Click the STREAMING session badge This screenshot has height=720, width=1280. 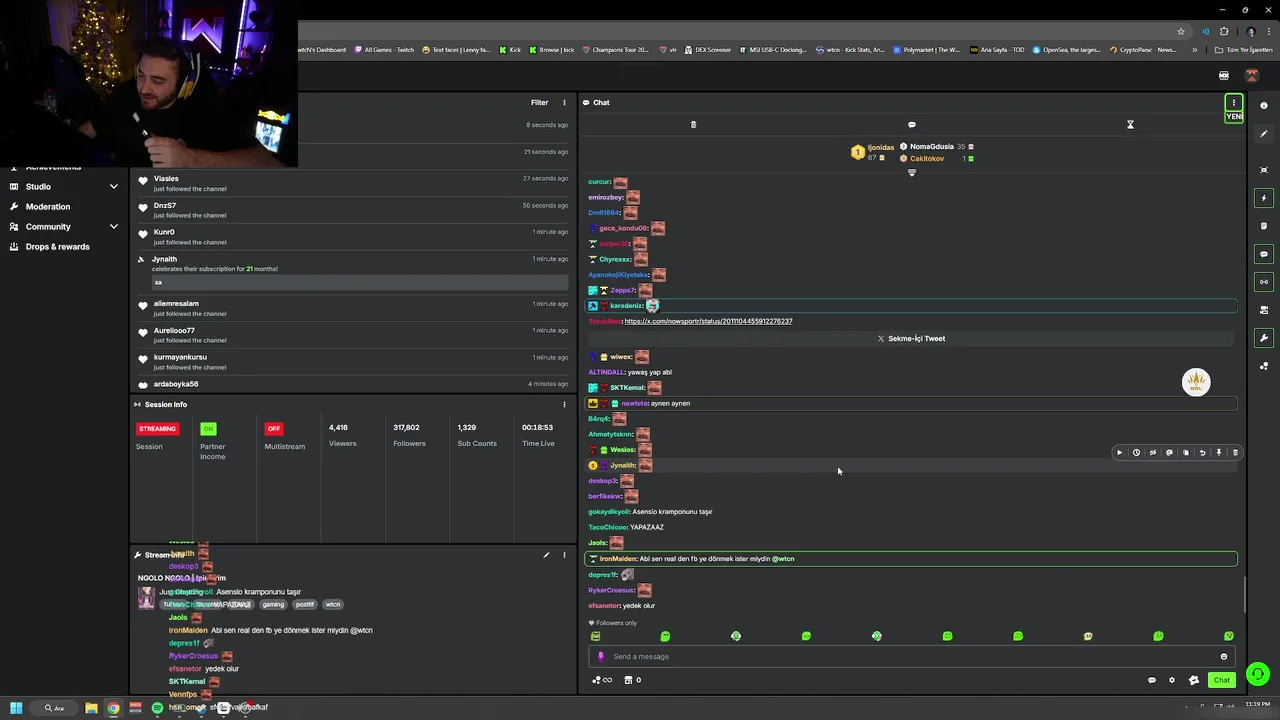click(x=157, y=428)
